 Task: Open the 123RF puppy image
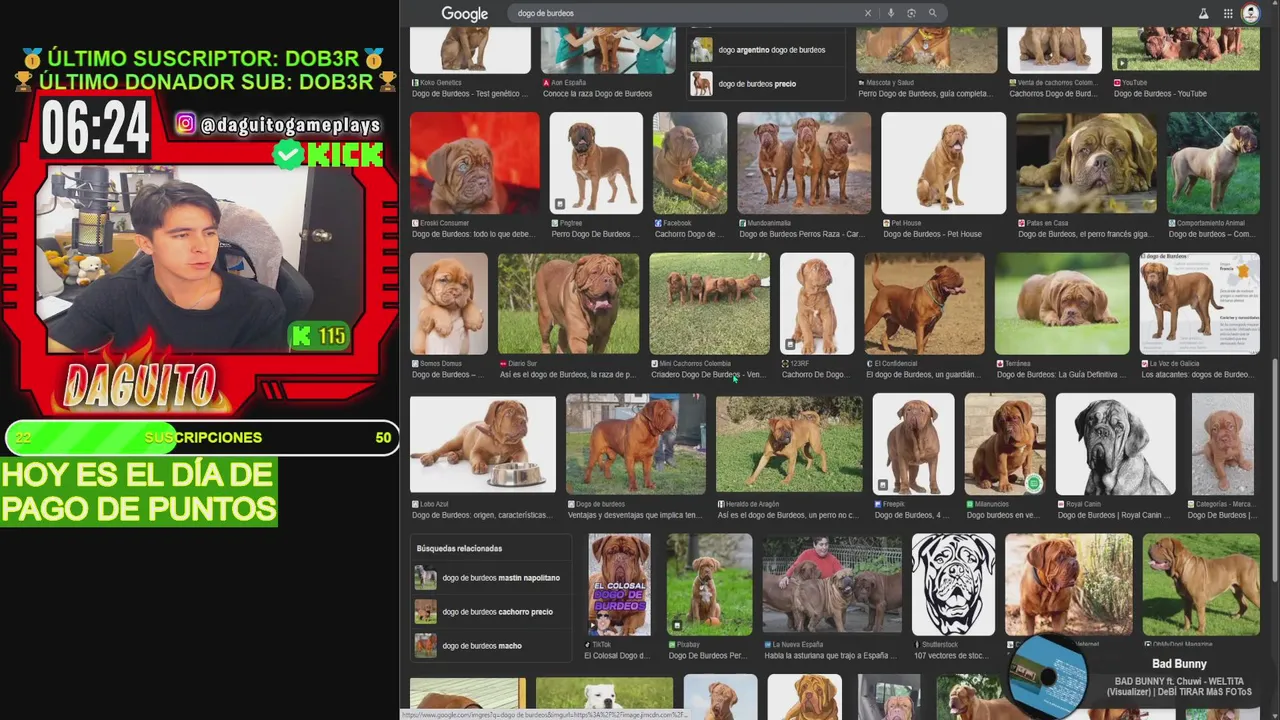(817, 304)
